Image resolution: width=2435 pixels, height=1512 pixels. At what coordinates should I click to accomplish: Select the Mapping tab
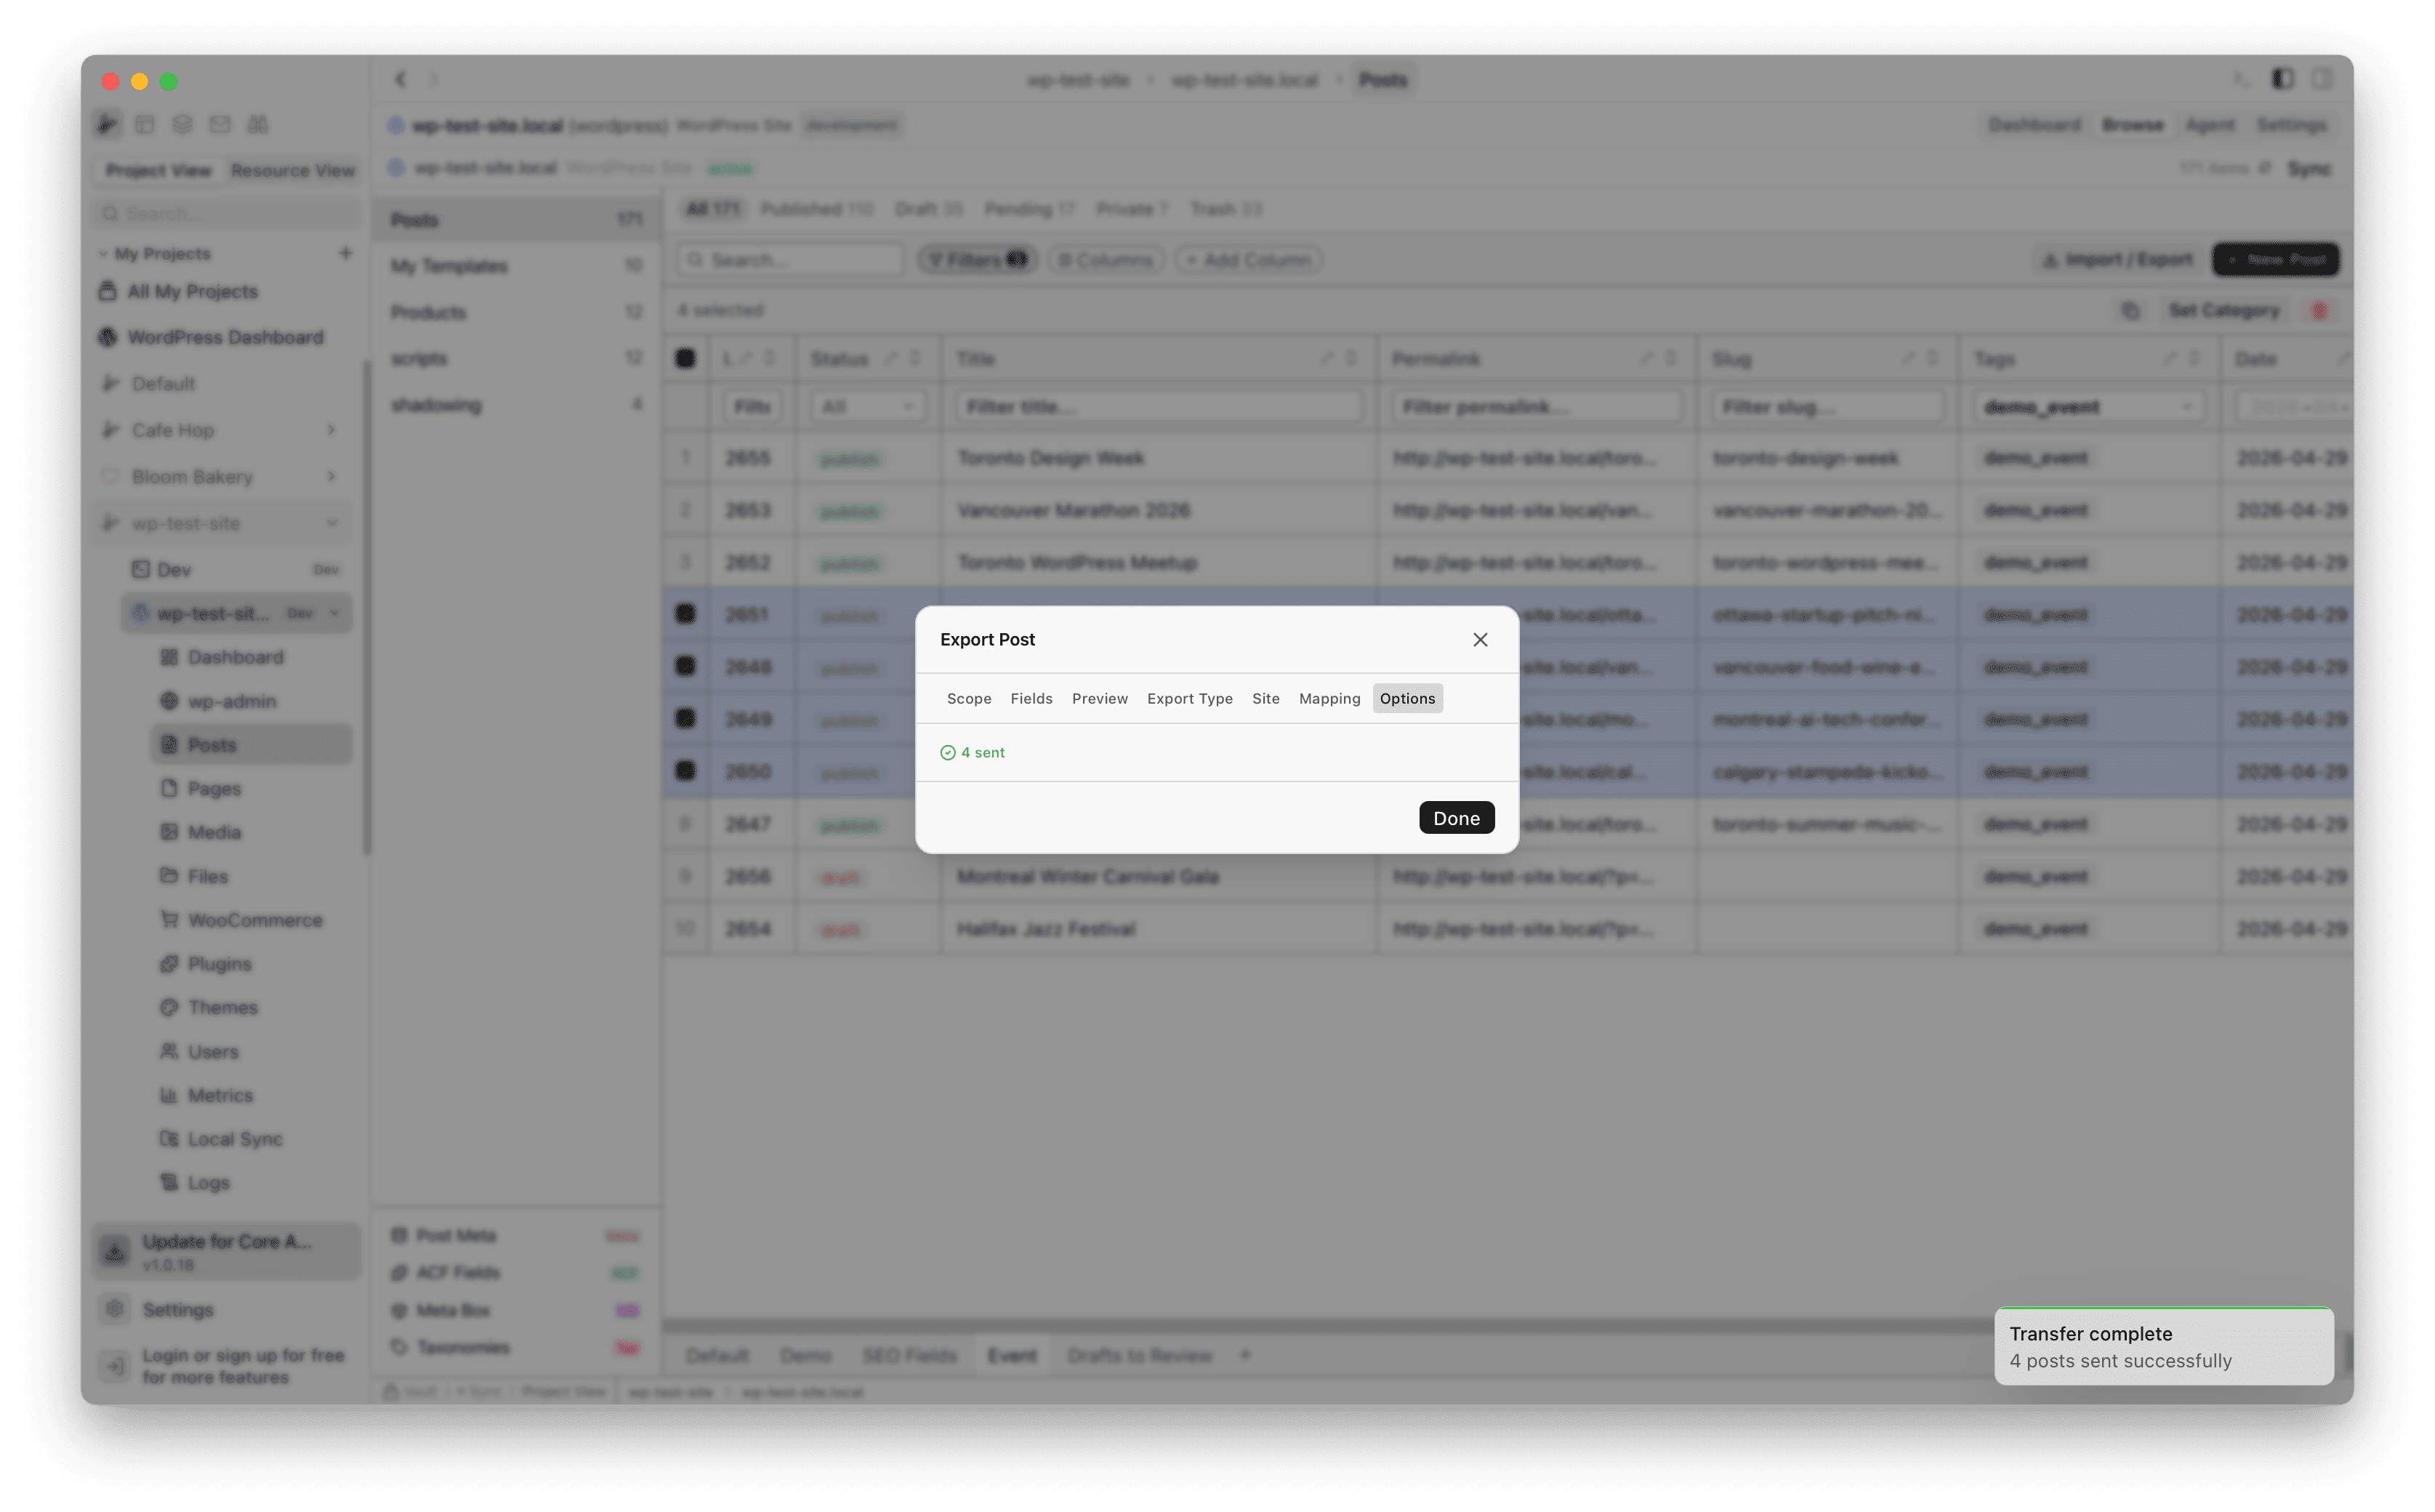point(1329,698)
